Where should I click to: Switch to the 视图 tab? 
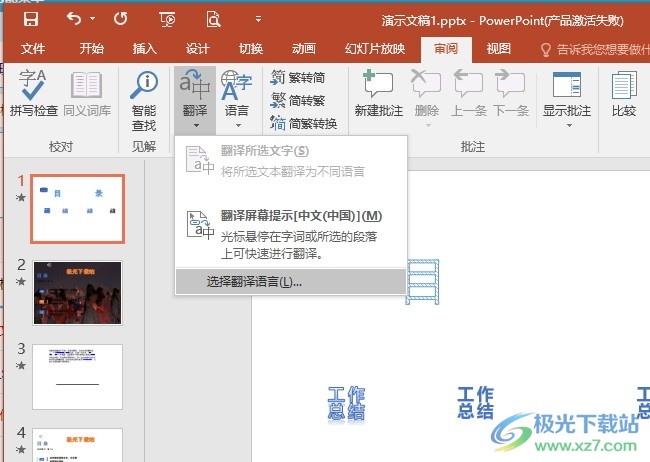coord(499,49)
